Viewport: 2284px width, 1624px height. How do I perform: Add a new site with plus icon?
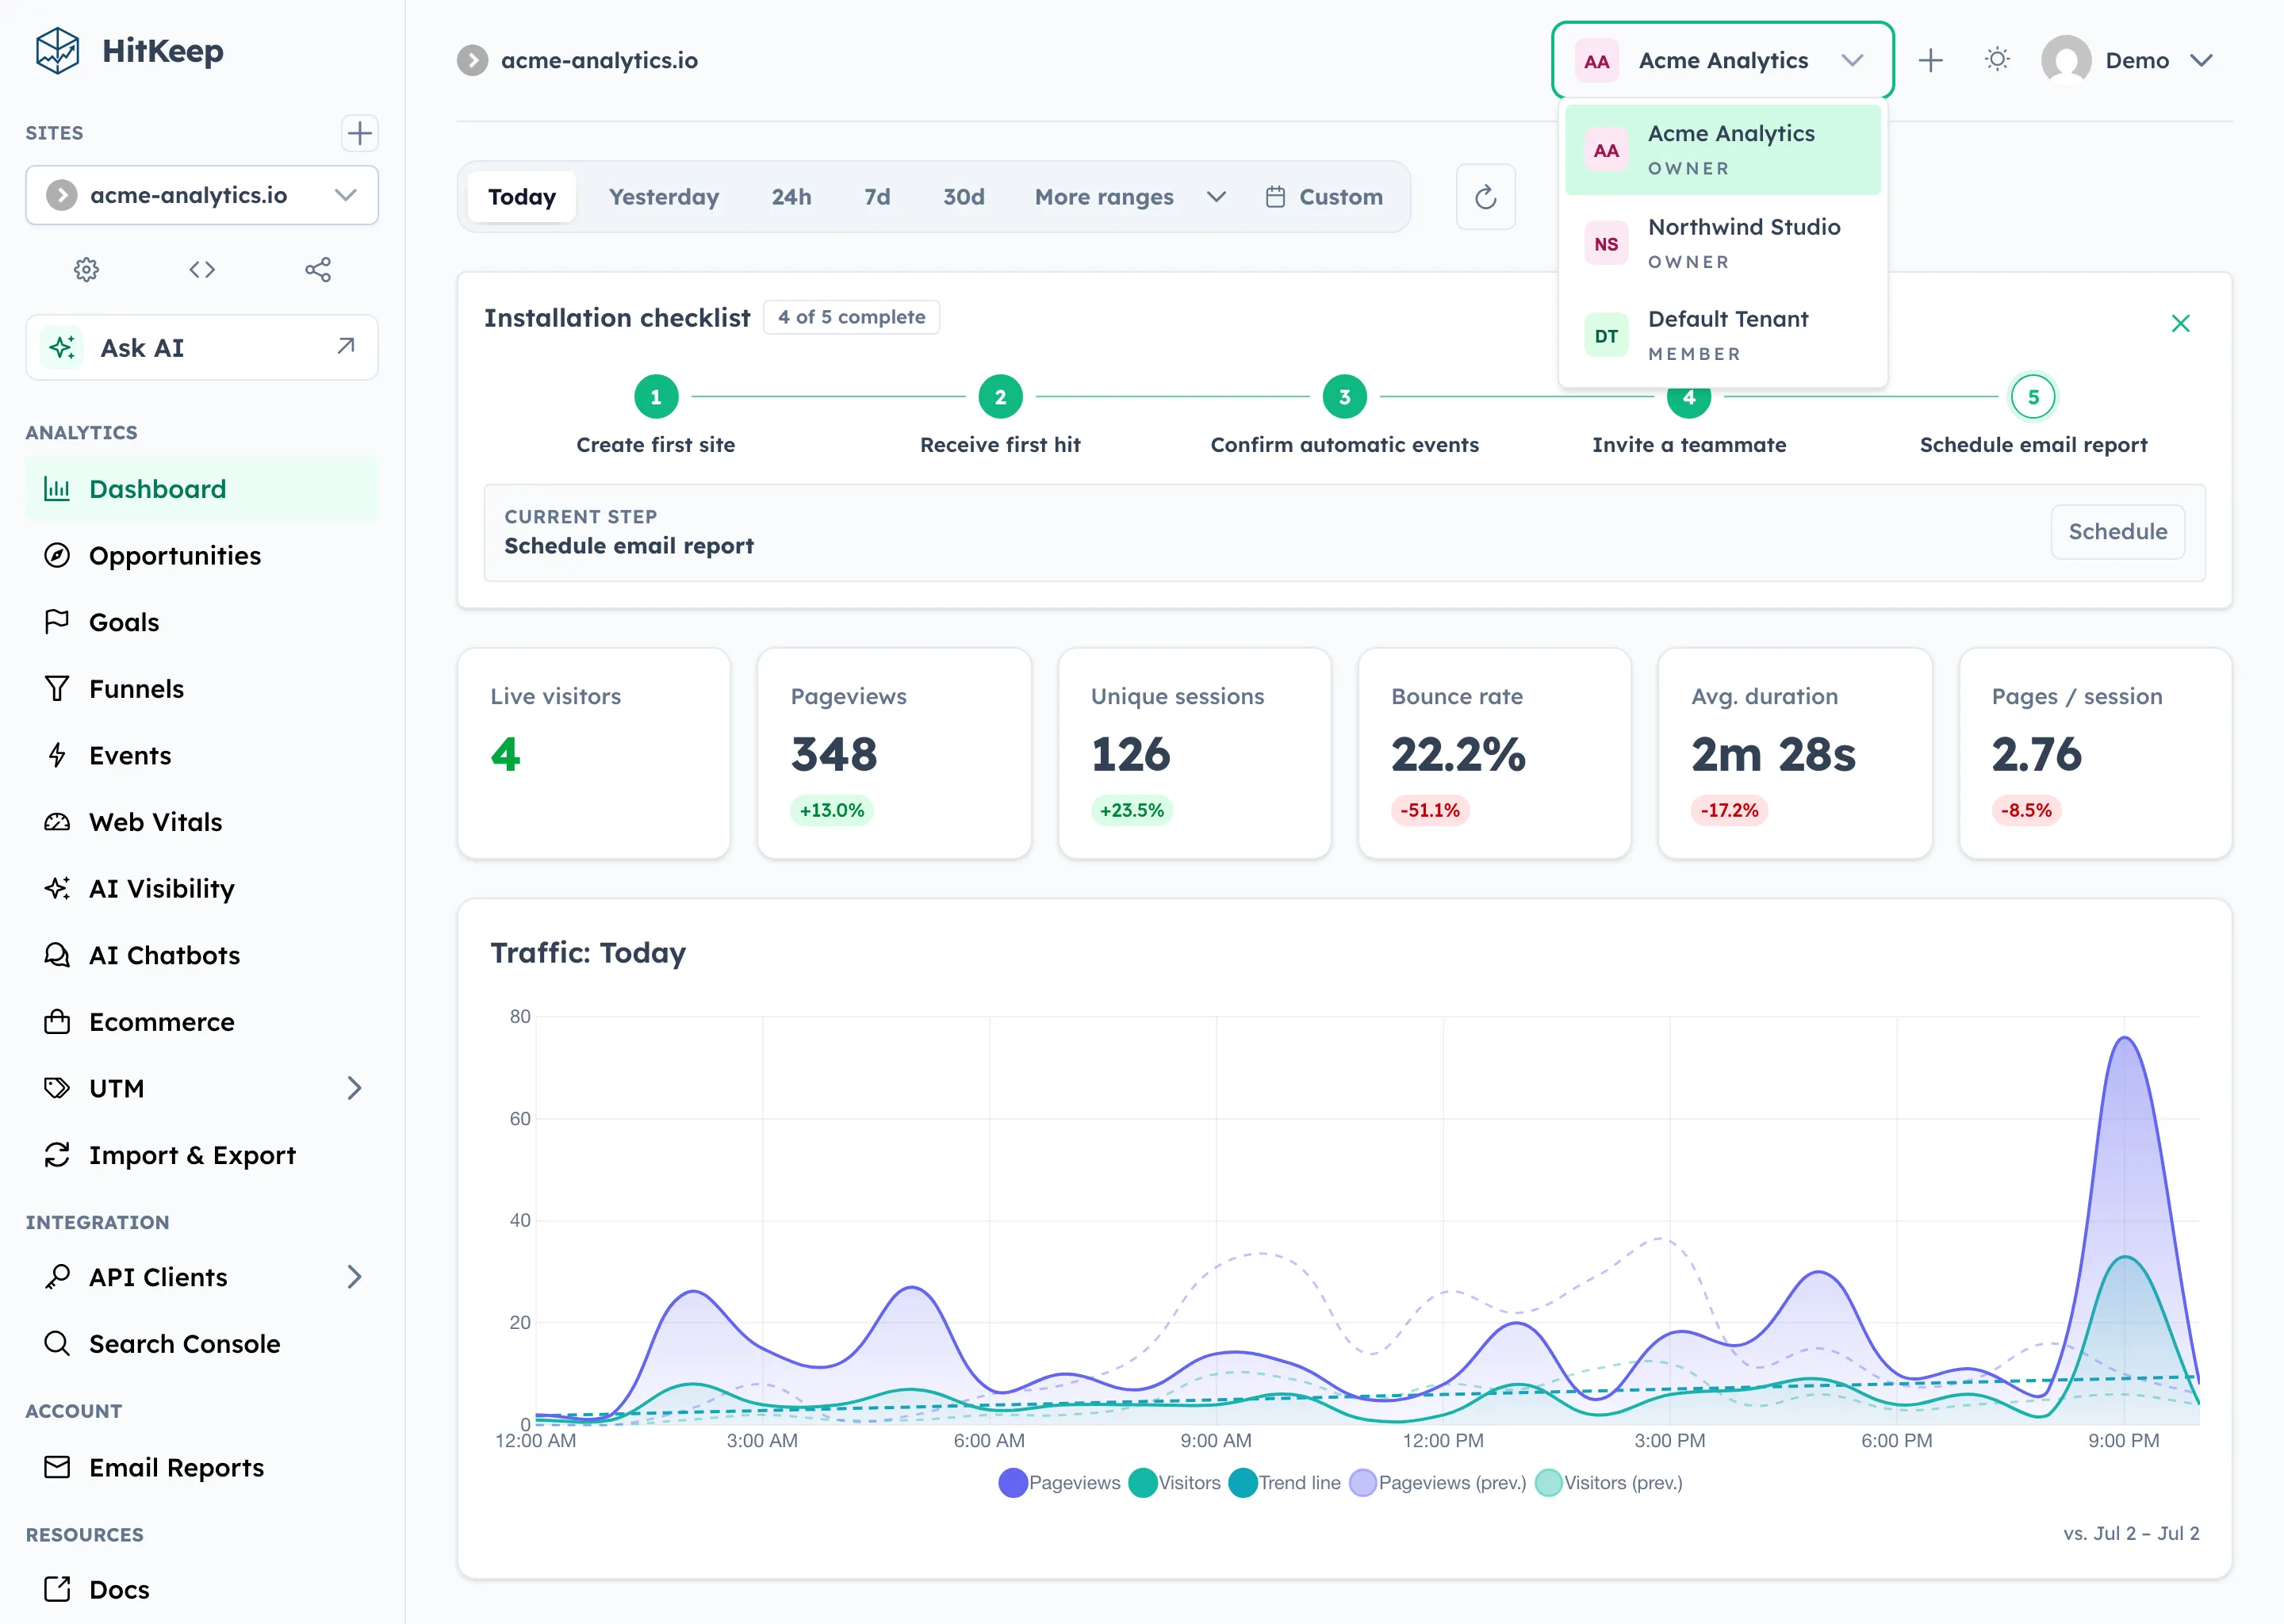[359, 133]
